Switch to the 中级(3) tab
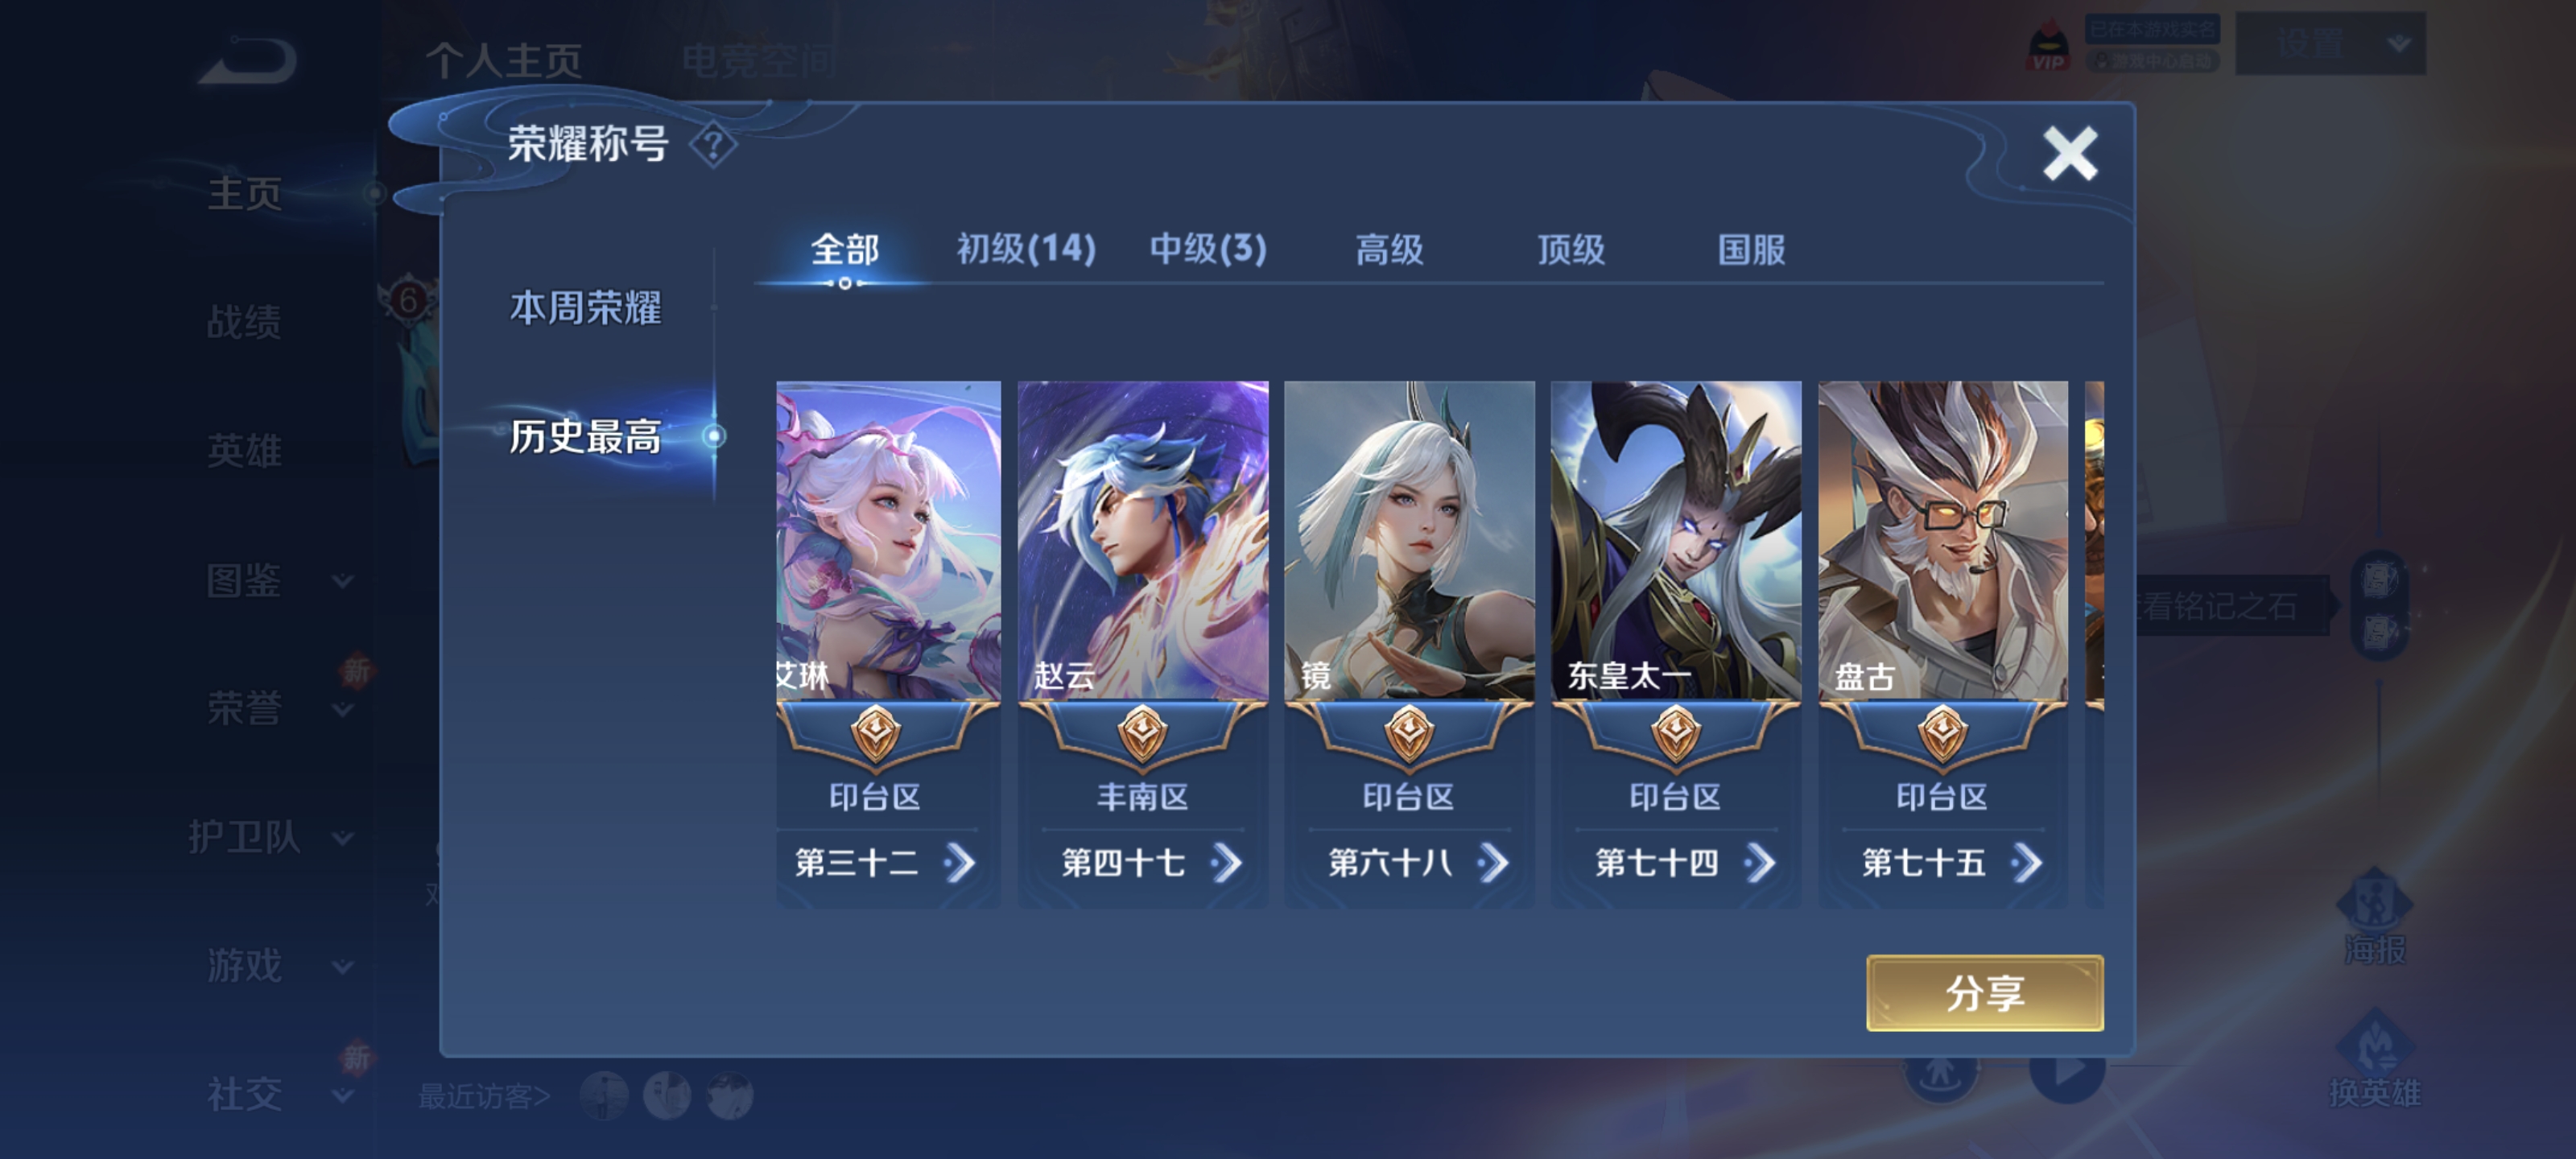 point(1208,249)
